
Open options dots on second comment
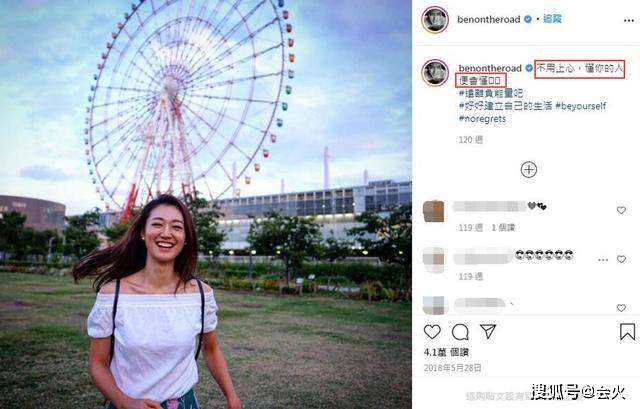point(603,260)
